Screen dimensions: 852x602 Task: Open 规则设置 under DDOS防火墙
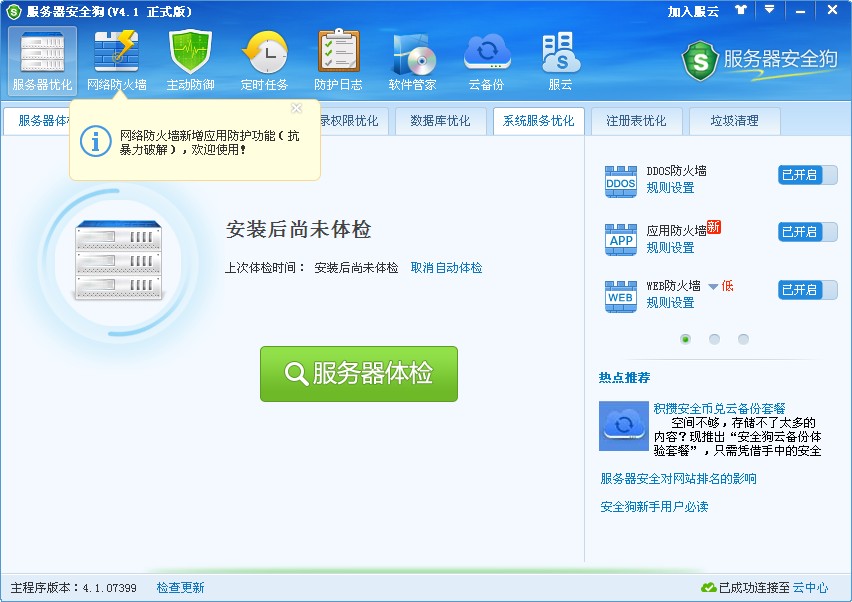(x=670, y=188)
